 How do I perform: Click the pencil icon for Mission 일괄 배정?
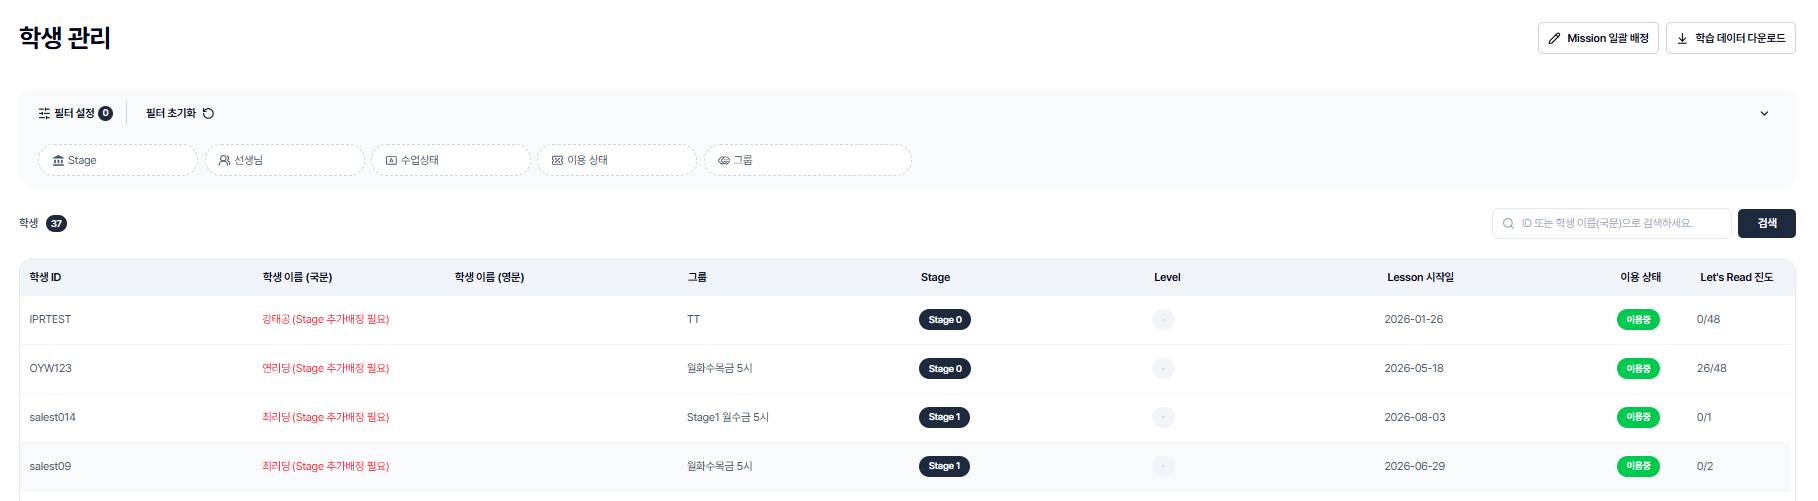coord(1554,38)
